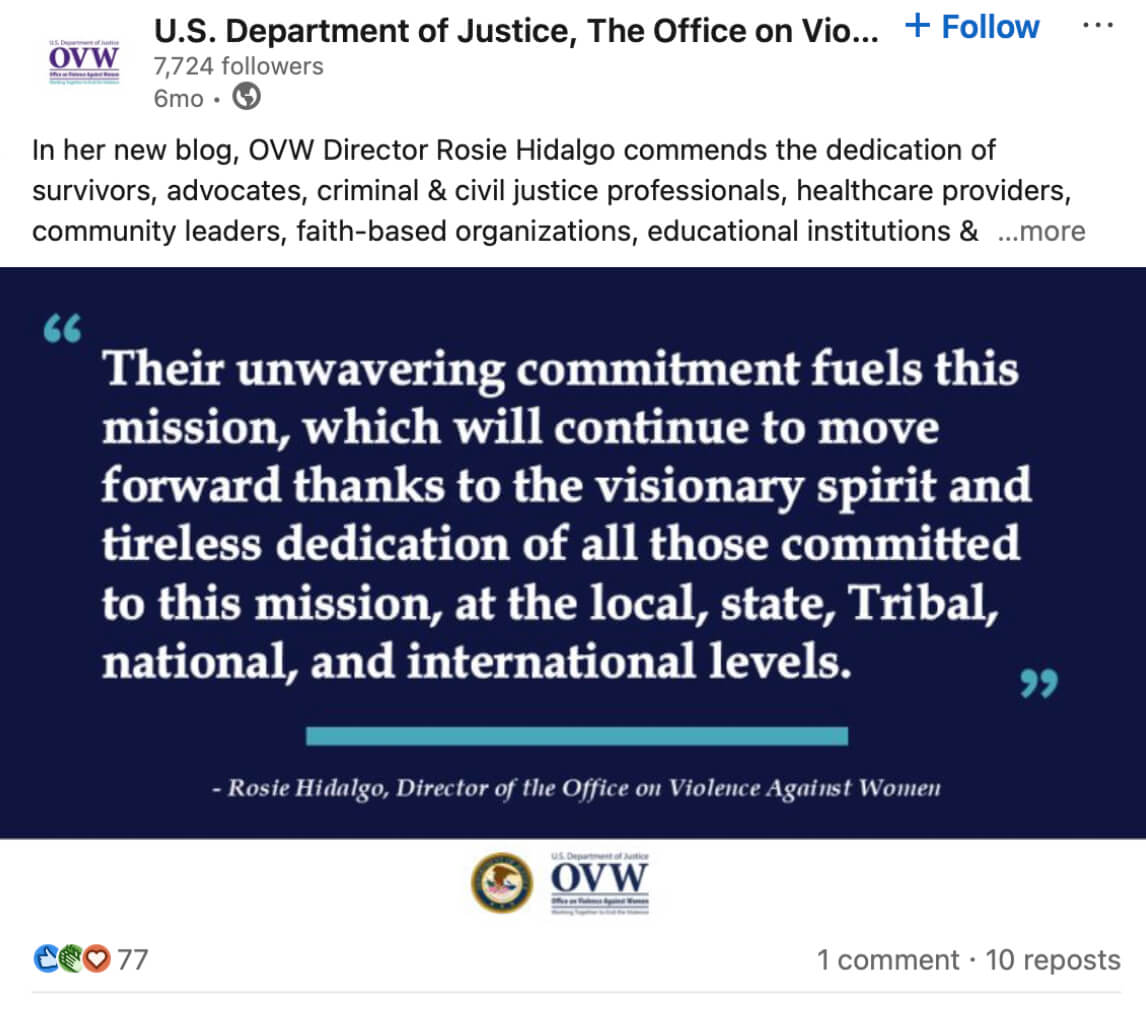Click the Department of Justice seal
This screenshot has width=1146, height=1026.
[501, 883]
